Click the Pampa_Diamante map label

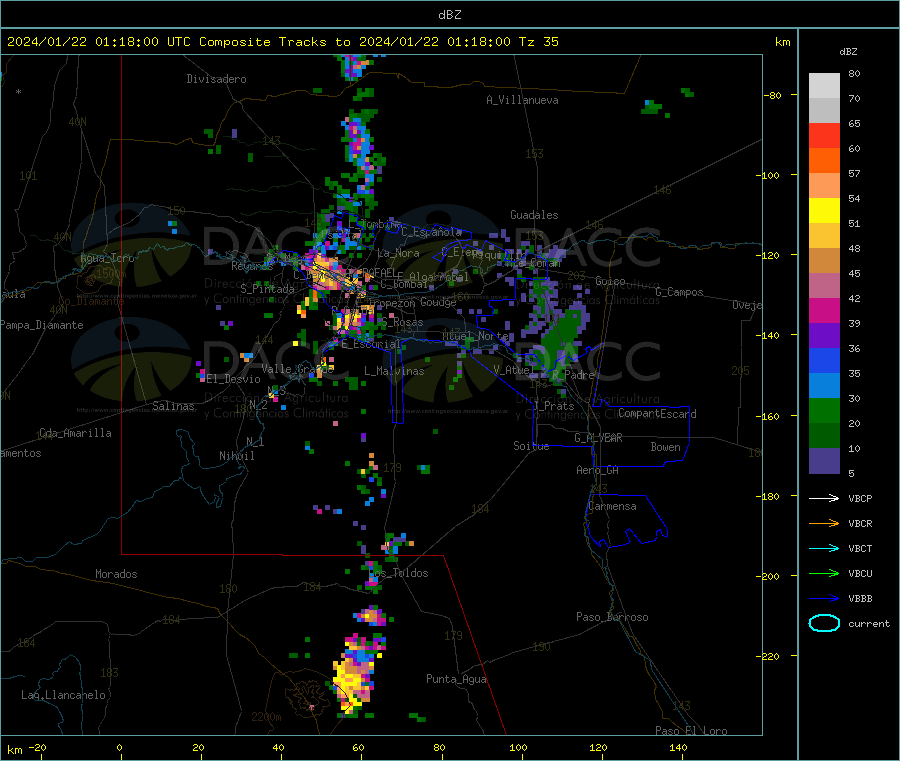pos(42,325)
